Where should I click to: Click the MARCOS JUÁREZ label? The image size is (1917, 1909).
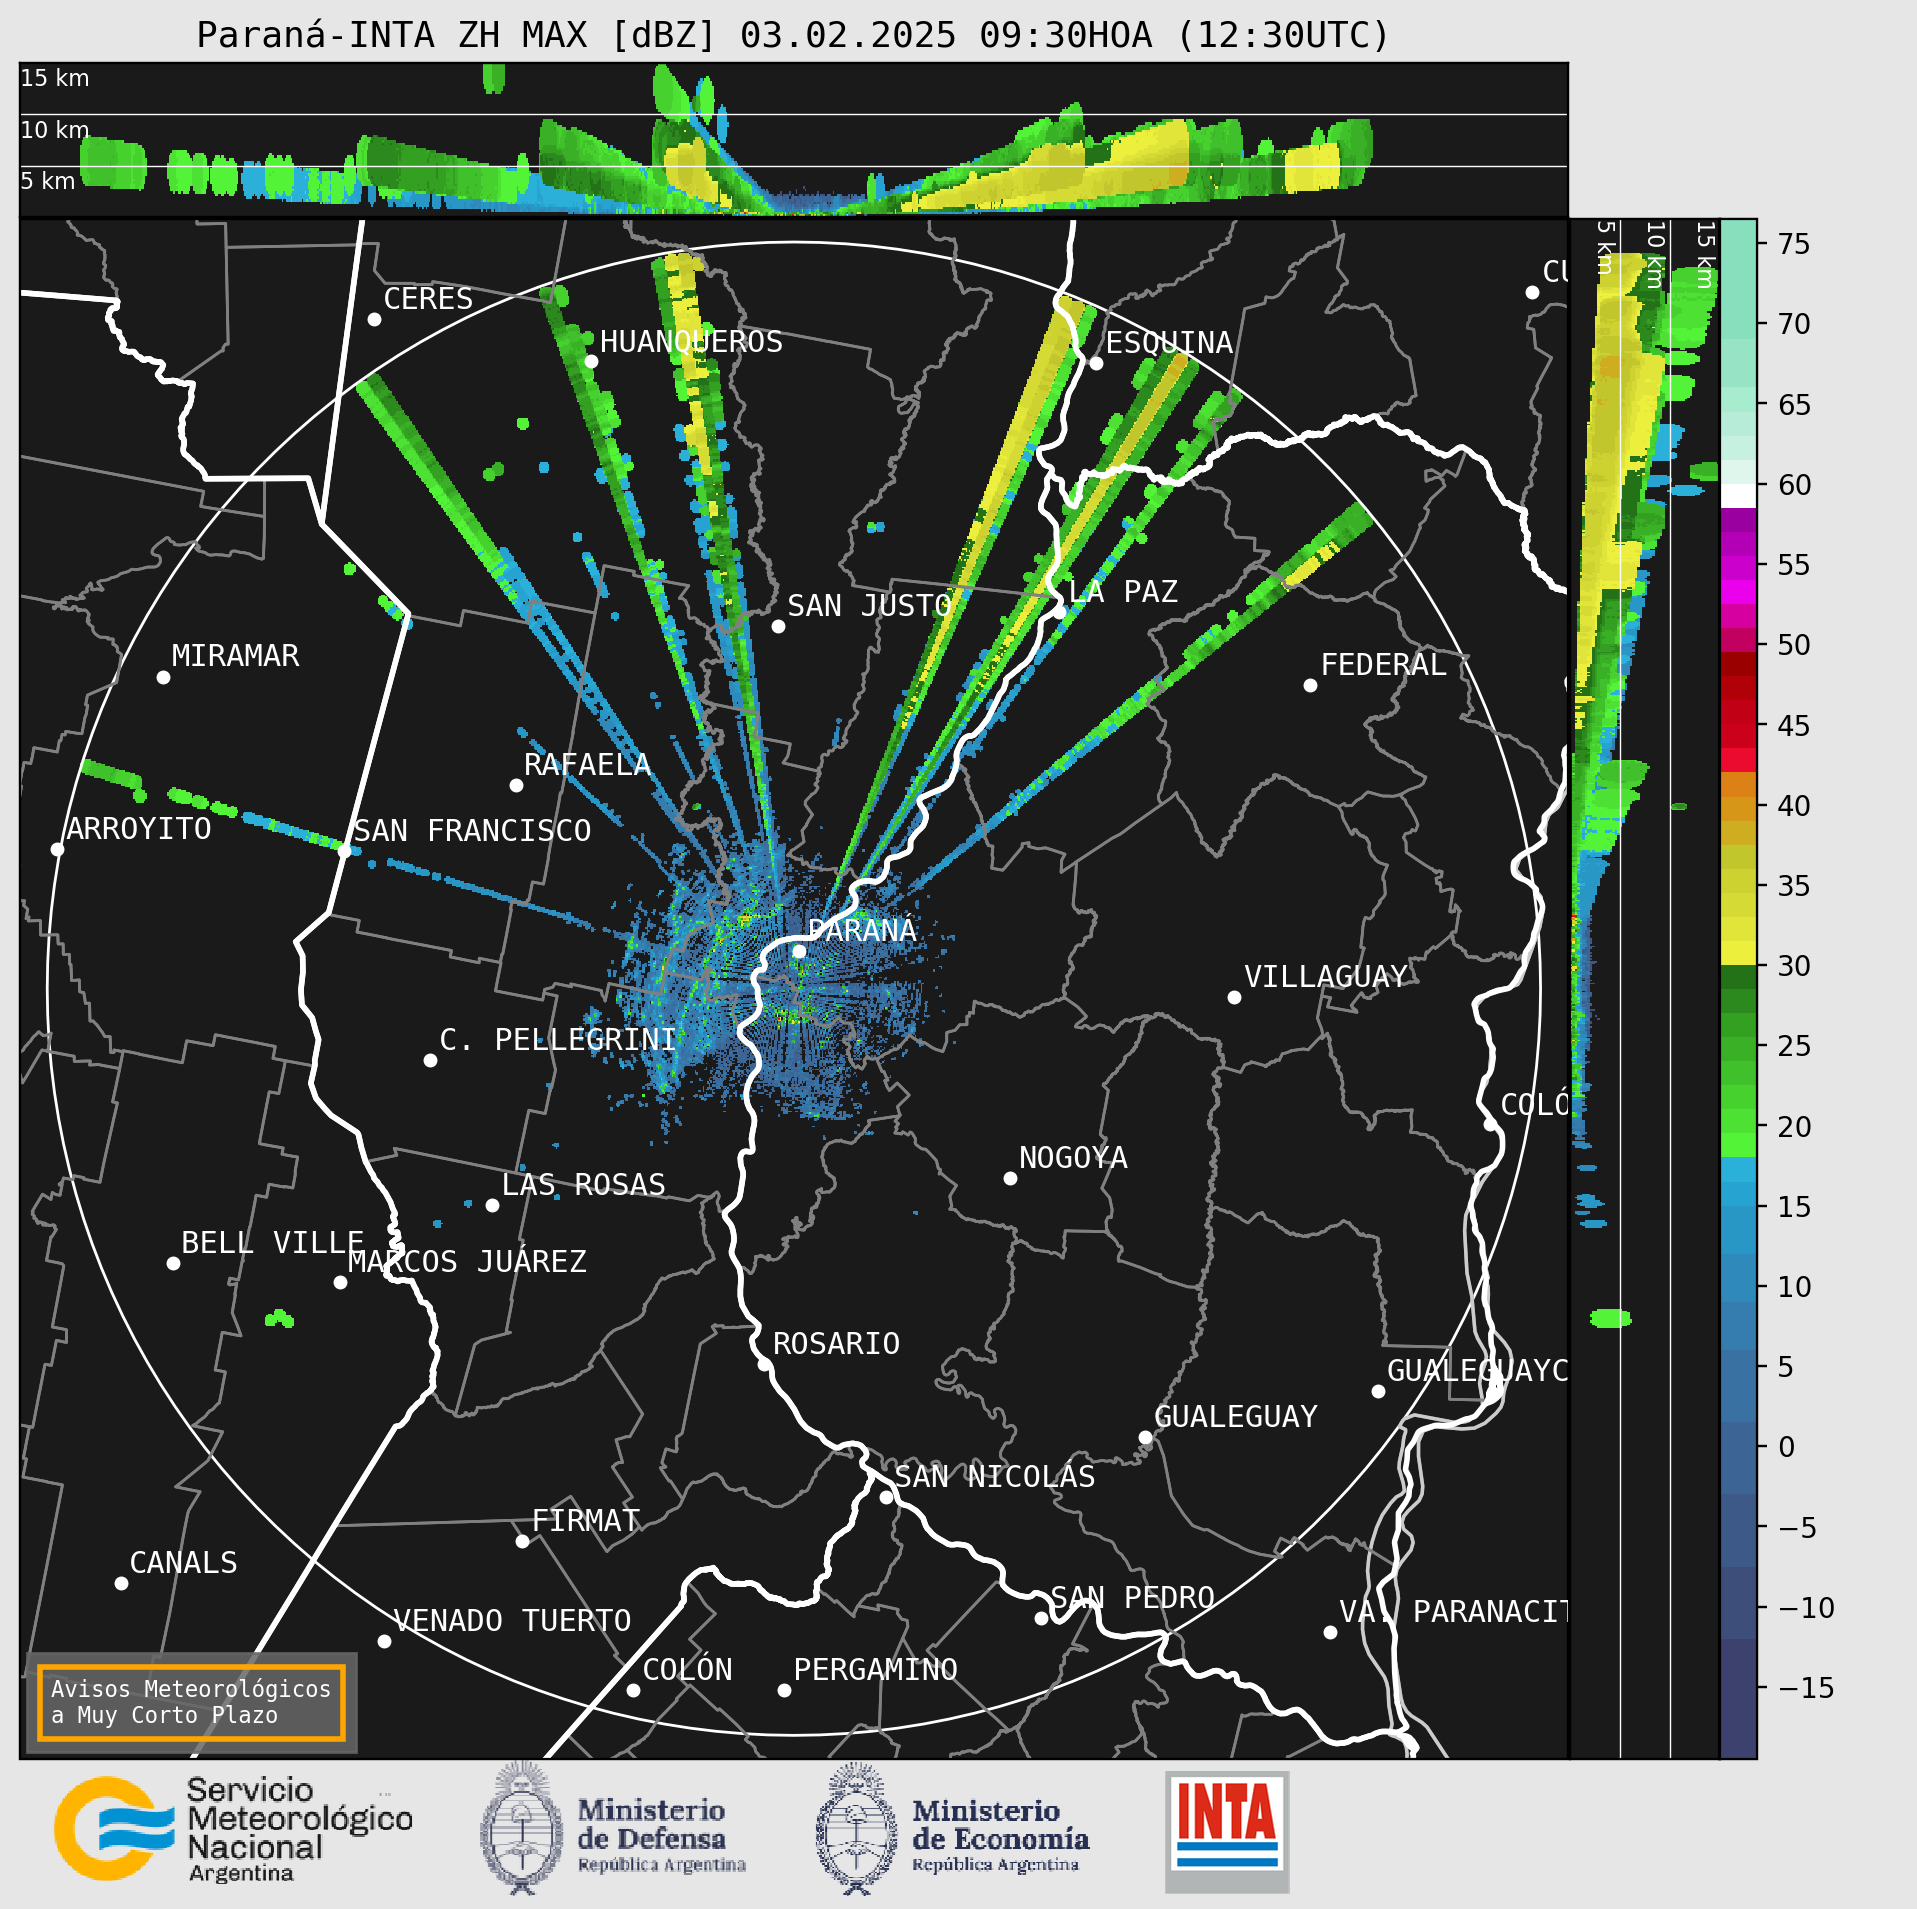click(x=467, y=1261)
